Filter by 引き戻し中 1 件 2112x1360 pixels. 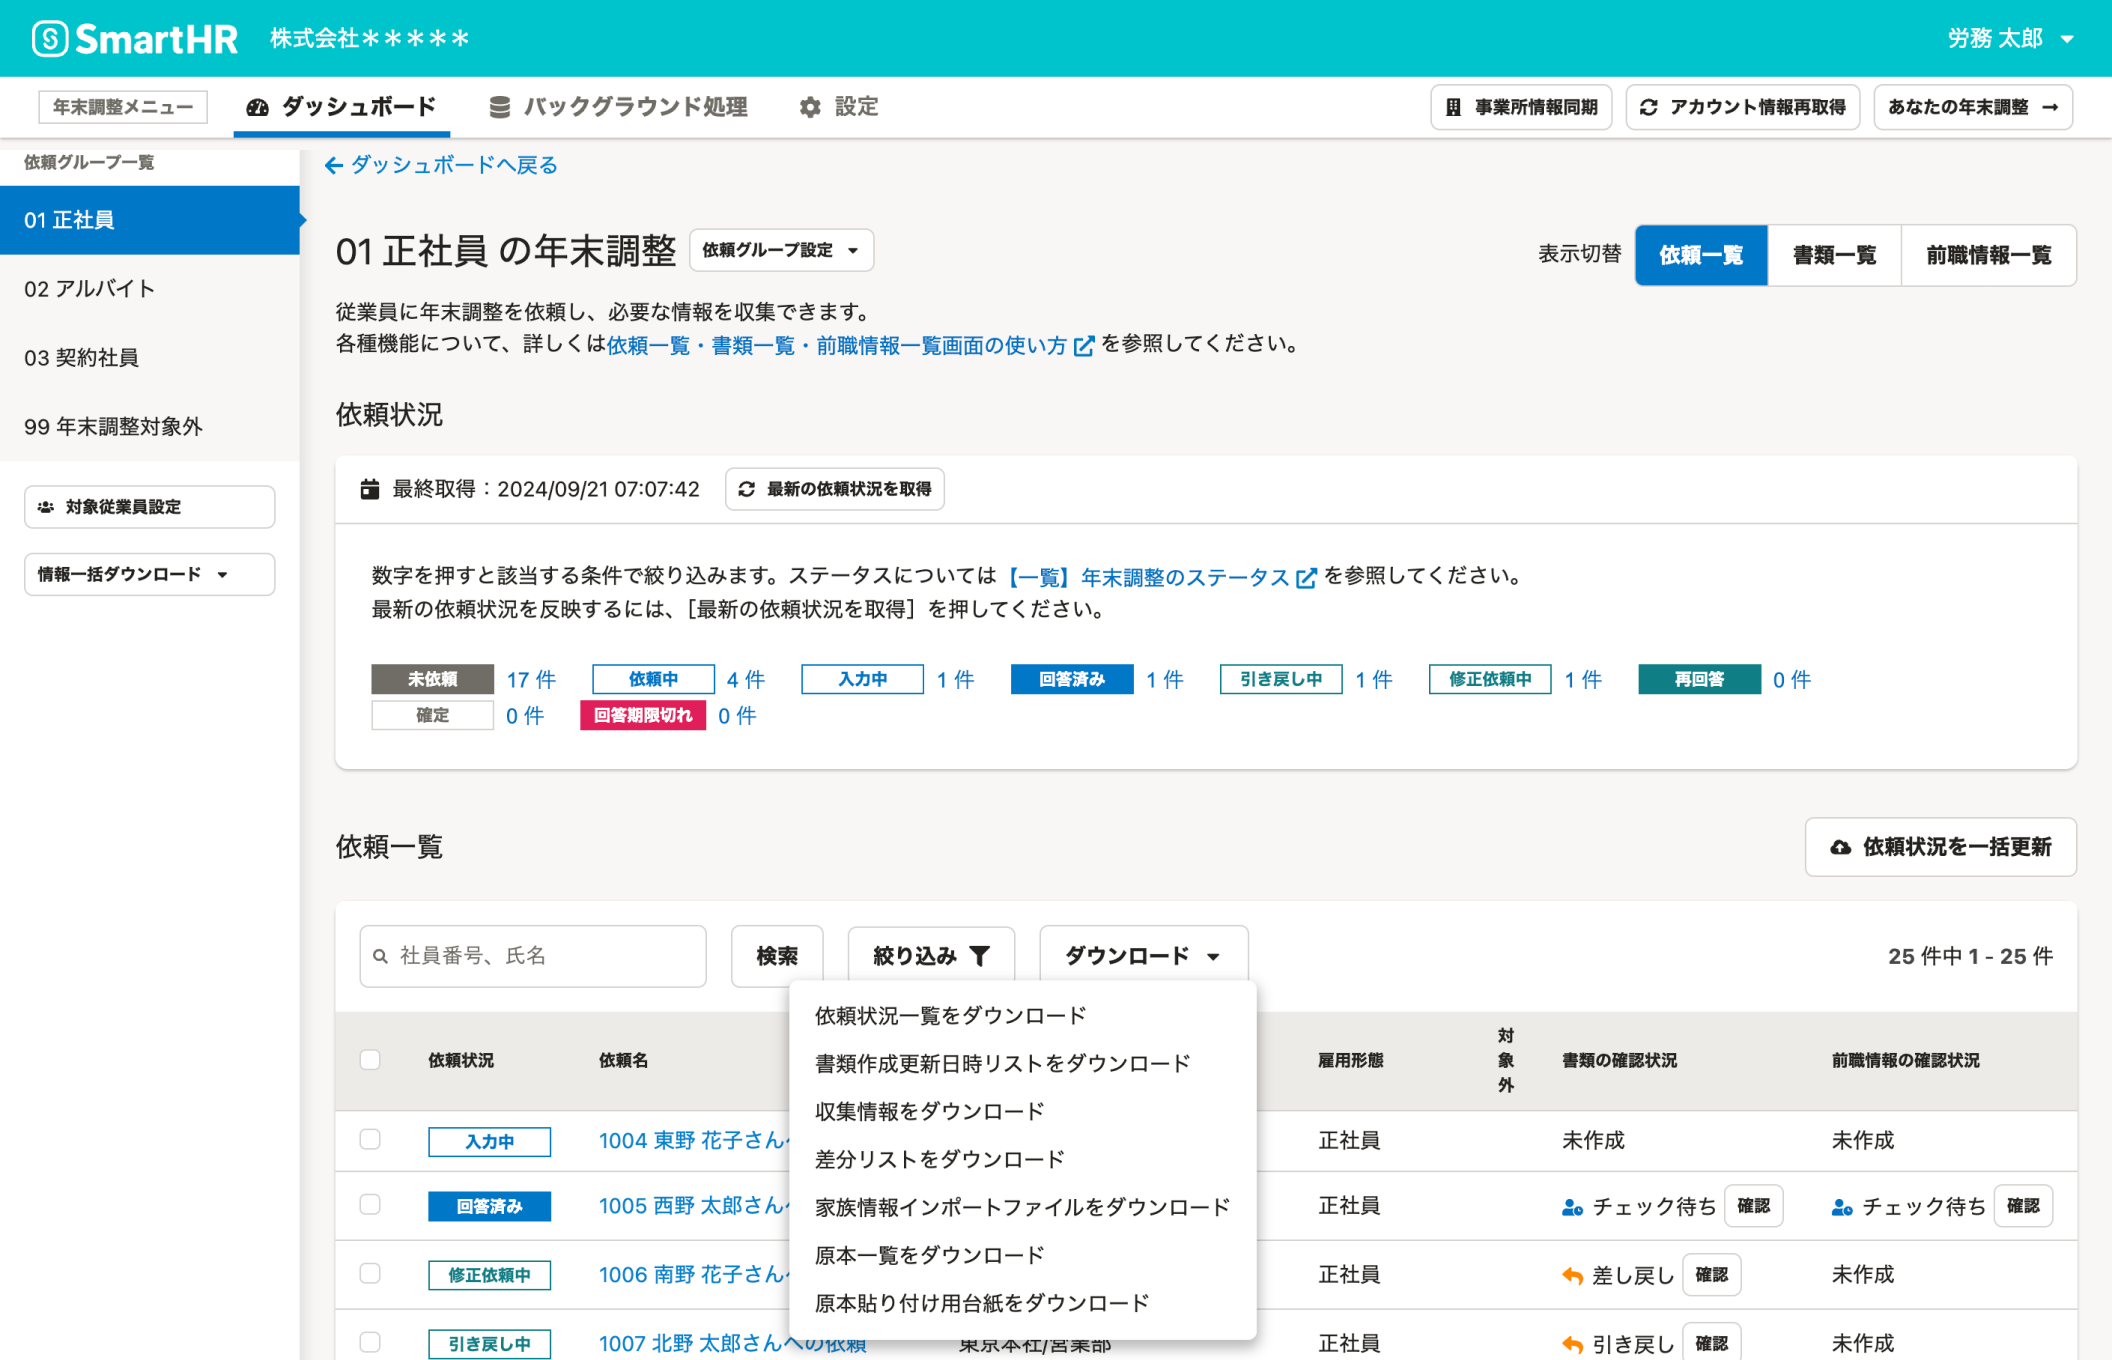coord(1373,680)
